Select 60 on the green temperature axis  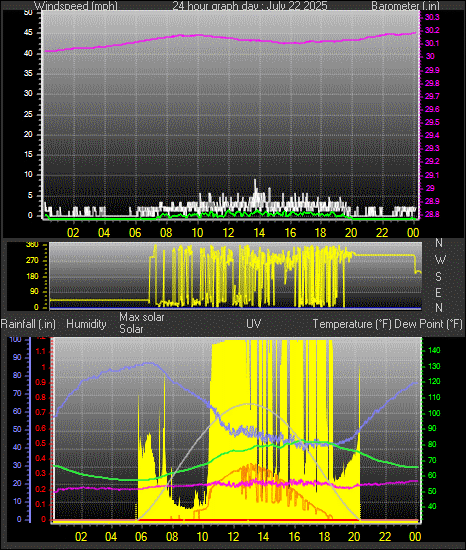click(x=432, y=476)
